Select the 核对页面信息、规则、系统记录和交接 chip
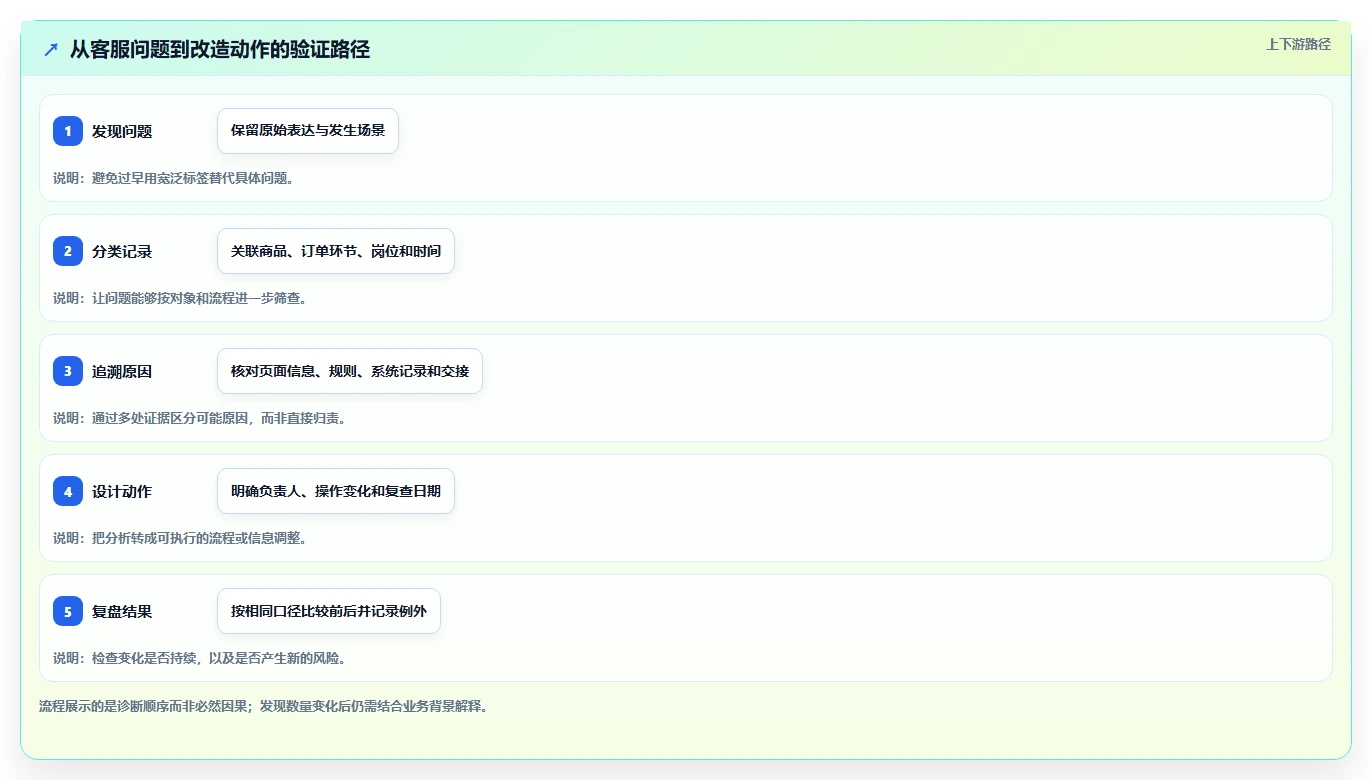 click(350, 371)
